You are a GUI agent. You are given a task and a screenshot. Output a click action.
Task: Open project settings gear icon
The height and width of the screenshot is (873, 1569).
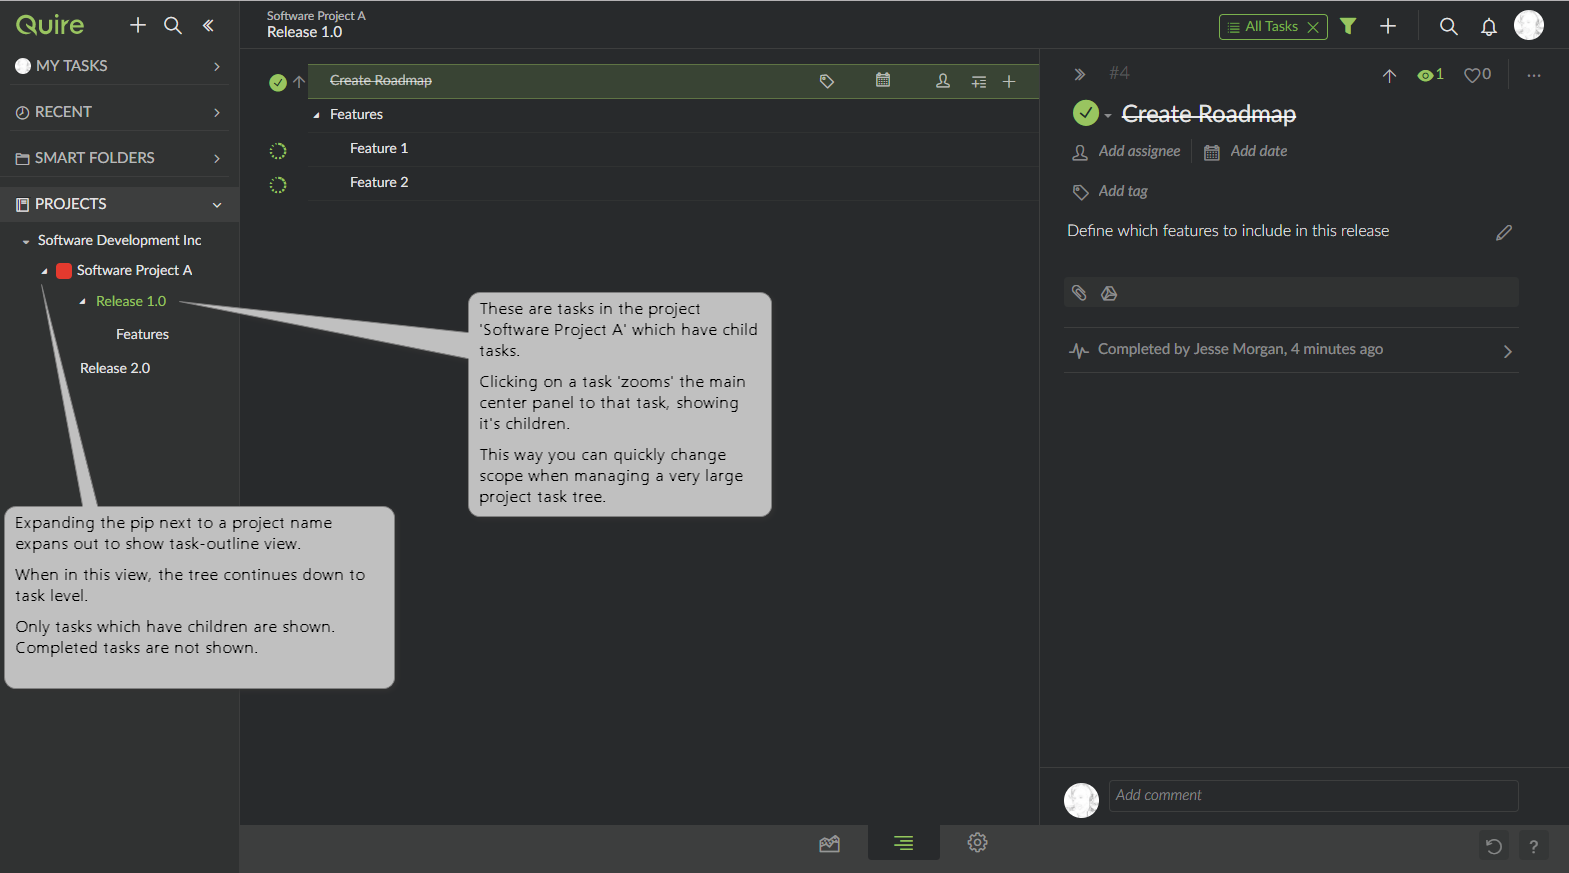point(978,843)
